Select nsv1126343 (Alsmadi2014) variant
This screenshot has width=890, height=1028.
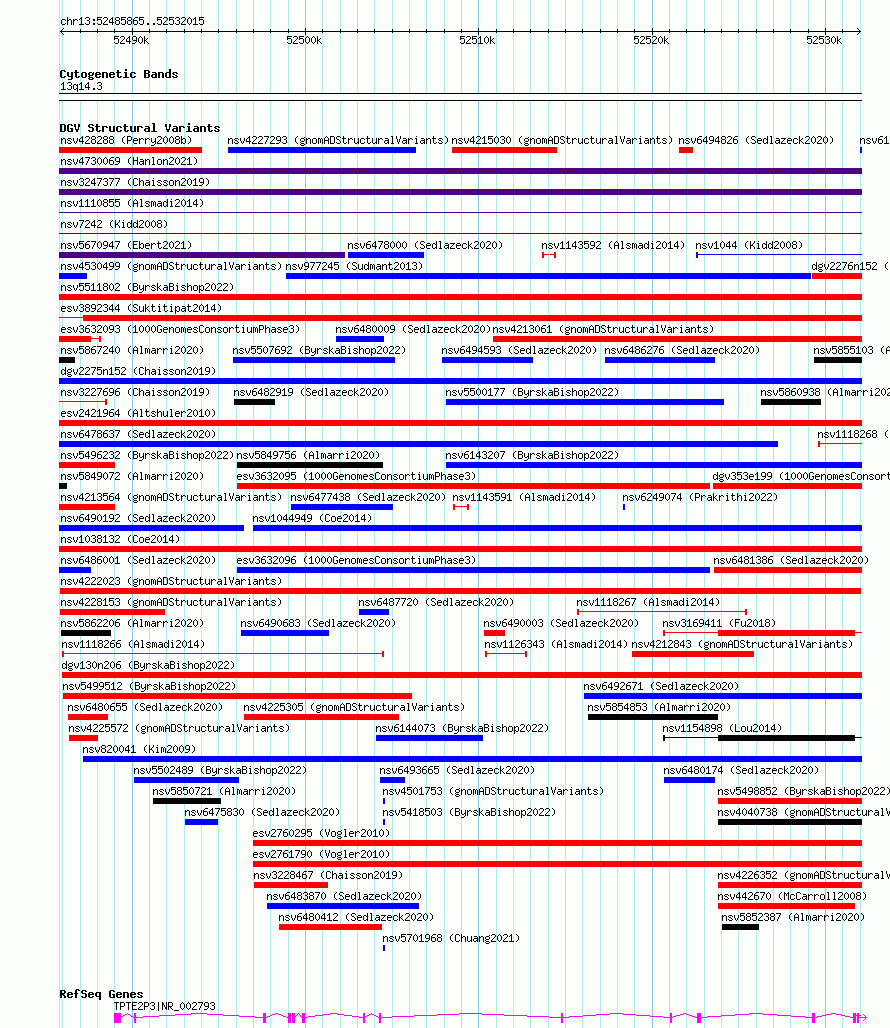(506, 654)
